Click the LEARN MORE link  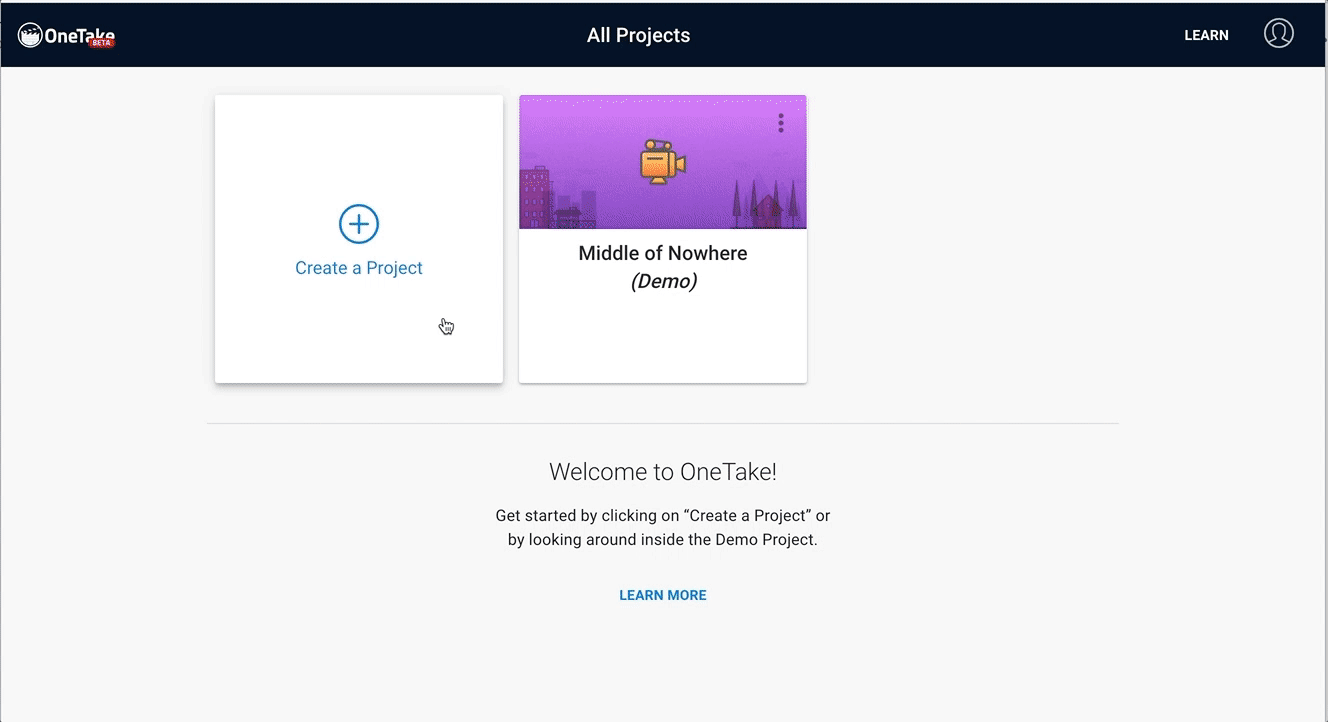(663, 595)
